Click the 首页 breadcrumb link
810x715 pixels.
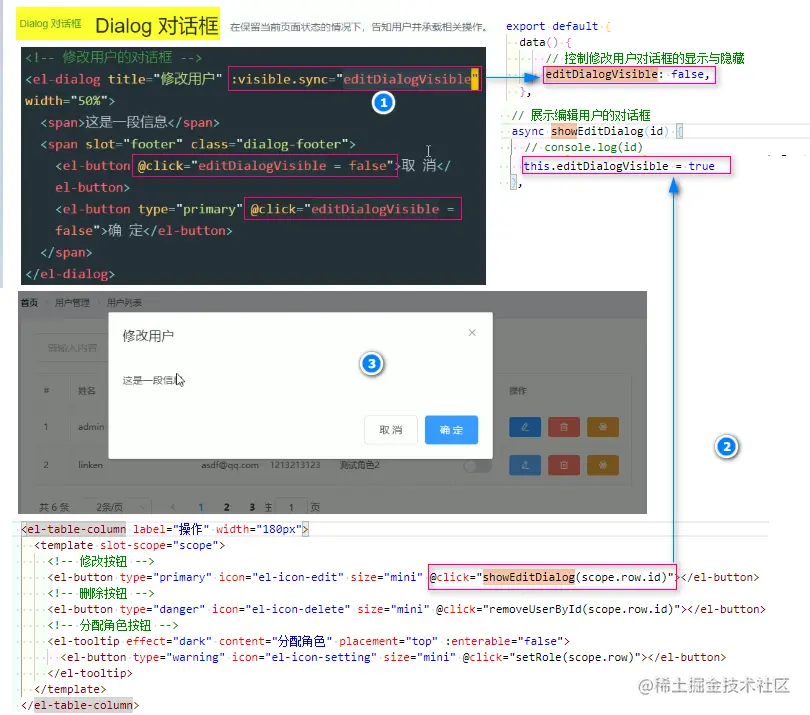29,303
